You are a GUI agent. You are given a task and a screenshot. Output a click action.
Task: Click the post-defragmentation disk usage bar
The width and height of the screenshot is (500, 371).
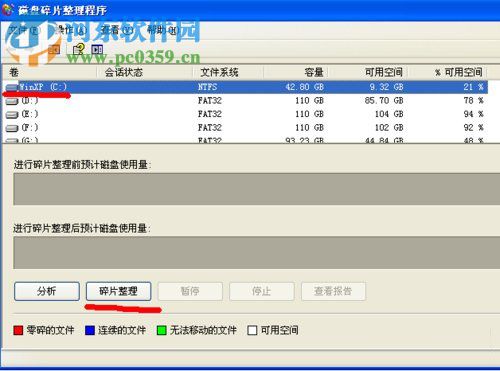click(256, 253)
